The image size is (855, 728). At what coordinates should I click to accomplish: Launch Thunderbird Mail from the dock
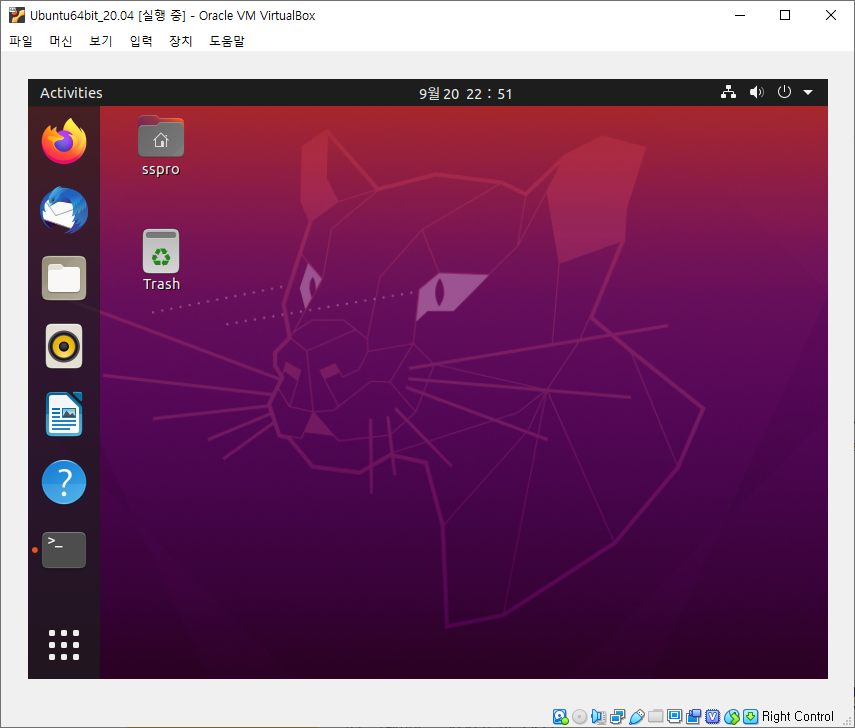[64, 210]
